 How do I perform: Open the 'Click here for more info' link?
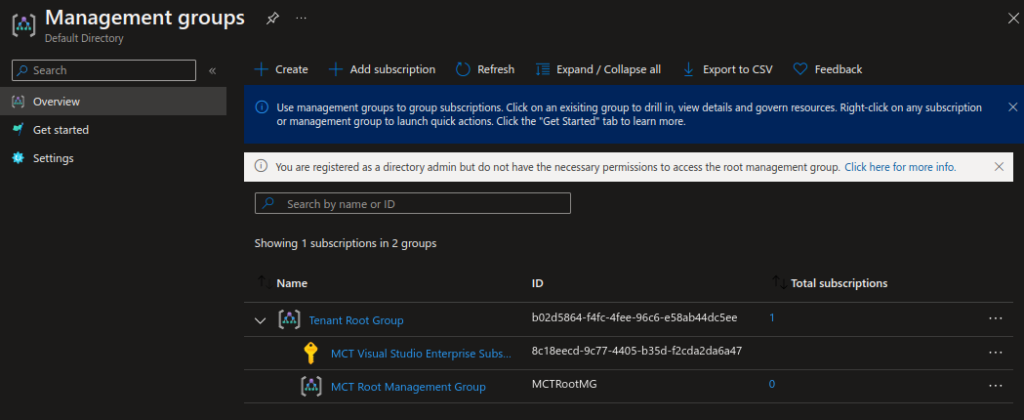(x=900, y=167)
